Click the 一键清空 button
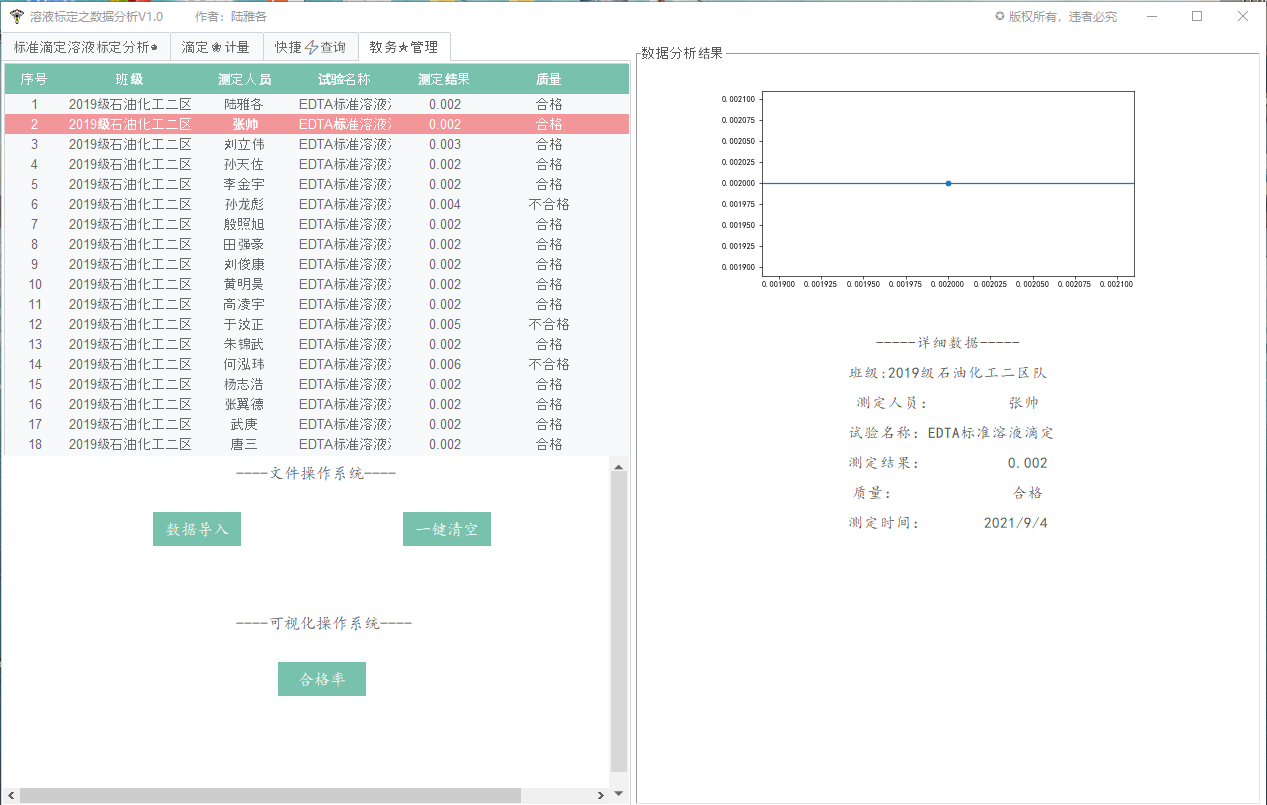Viewport: 1267px width, 805px height. point(446,529)
